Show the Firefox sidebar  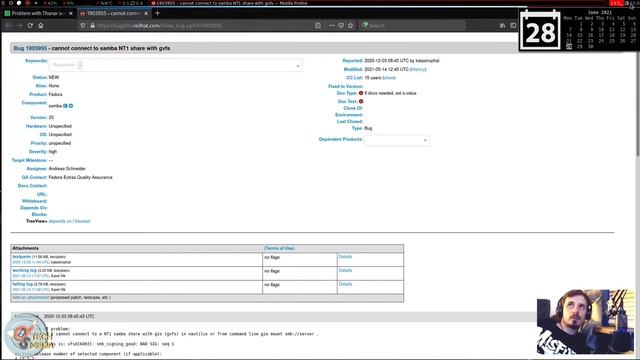tap(513, 25)
